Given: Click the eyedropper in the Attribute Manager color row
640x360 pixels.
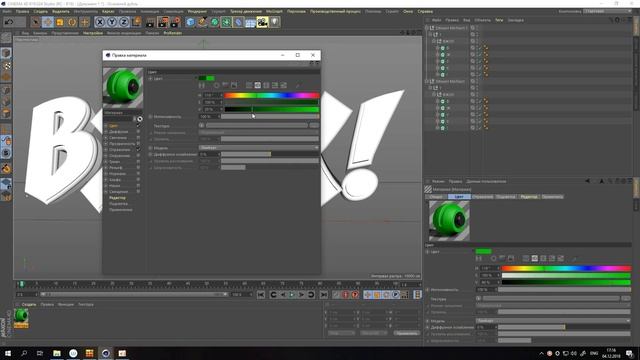Looking at the screenshot, I should click(574, 259).
